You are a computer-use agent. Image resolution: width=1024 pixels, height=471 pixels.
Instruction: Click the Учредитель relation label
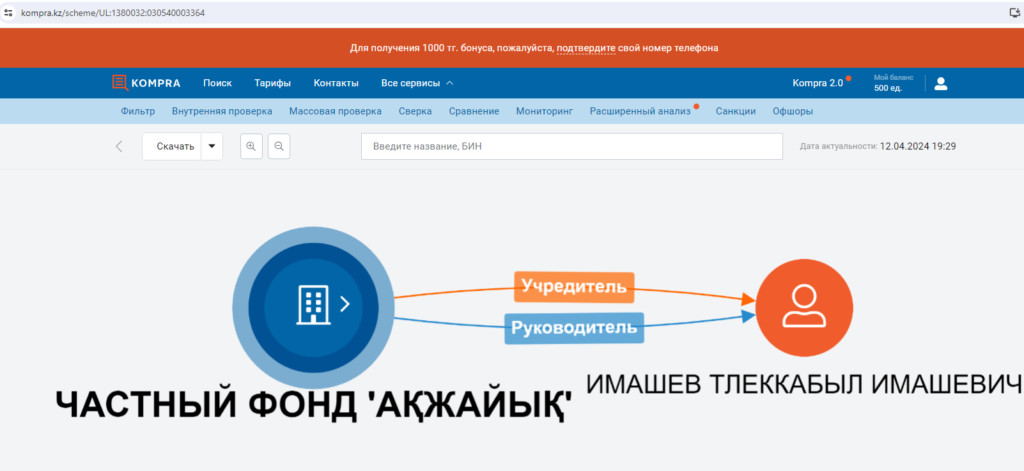pyautogui.click(x=574, y=286)
